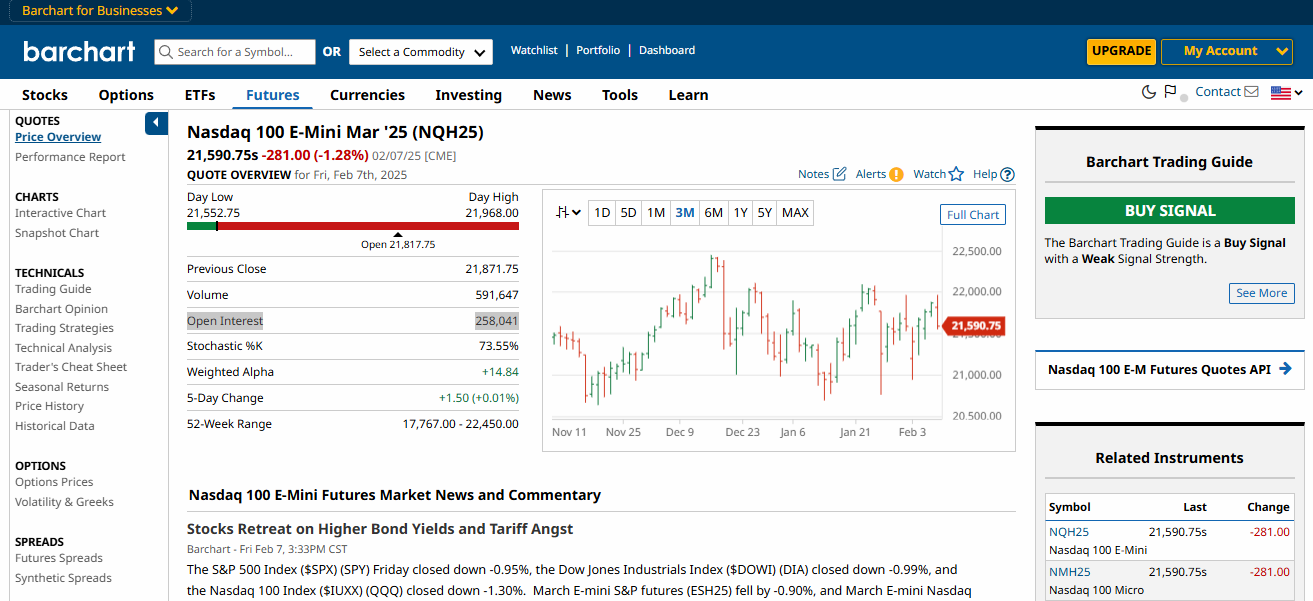Screen dimensions: 1313x601
Task: Open the Stocks menu
Action: [x=45, y=95]
